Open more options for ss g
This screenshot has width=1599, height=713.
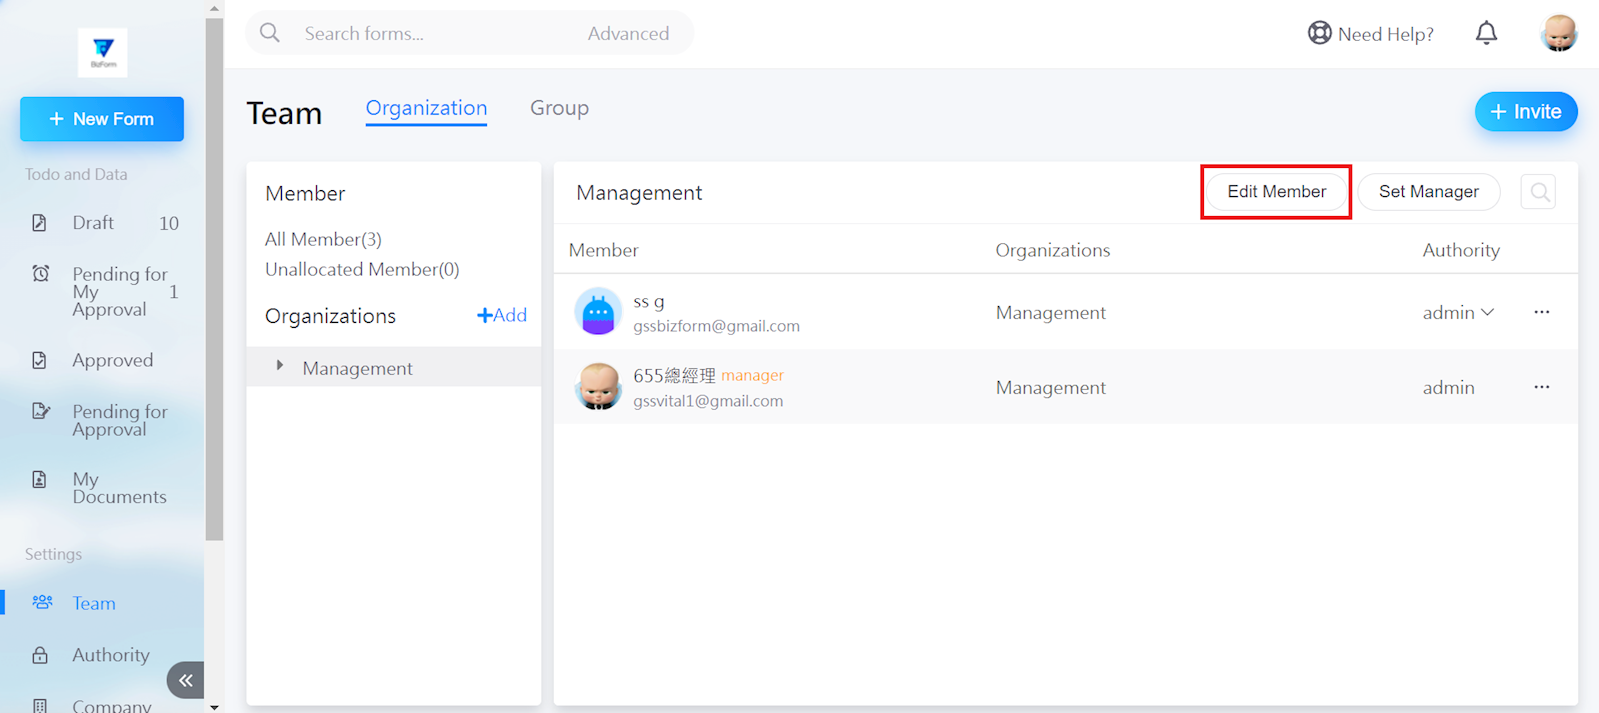1541,312
